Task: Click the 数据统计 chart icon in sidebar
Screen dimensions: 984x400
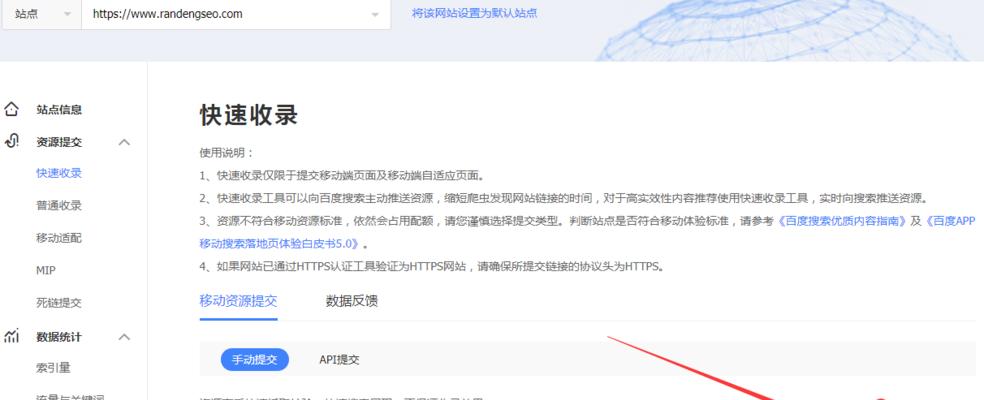Action: click(12, 337)
